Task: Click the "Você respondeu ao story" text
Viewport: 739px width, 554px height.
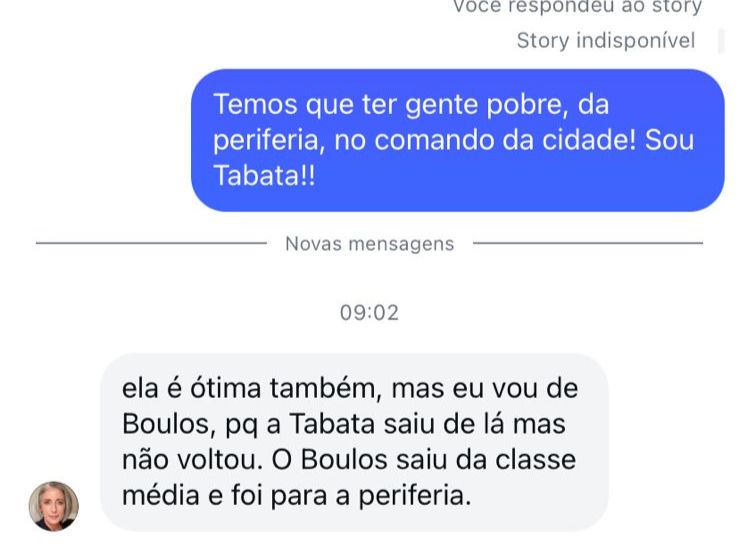Action: (577, 7)
